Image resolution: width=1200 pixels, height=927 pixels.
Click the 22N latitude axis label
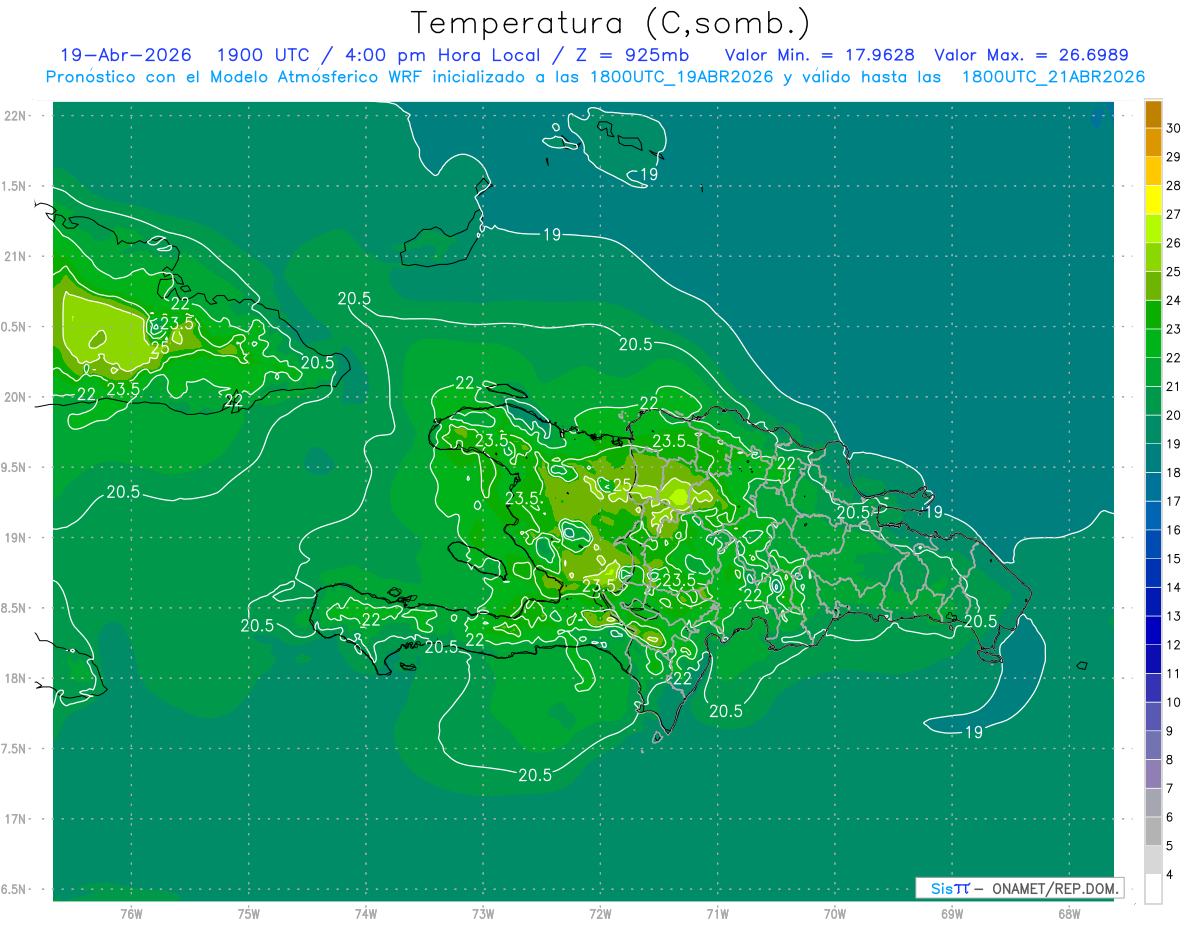coord(16,115)
